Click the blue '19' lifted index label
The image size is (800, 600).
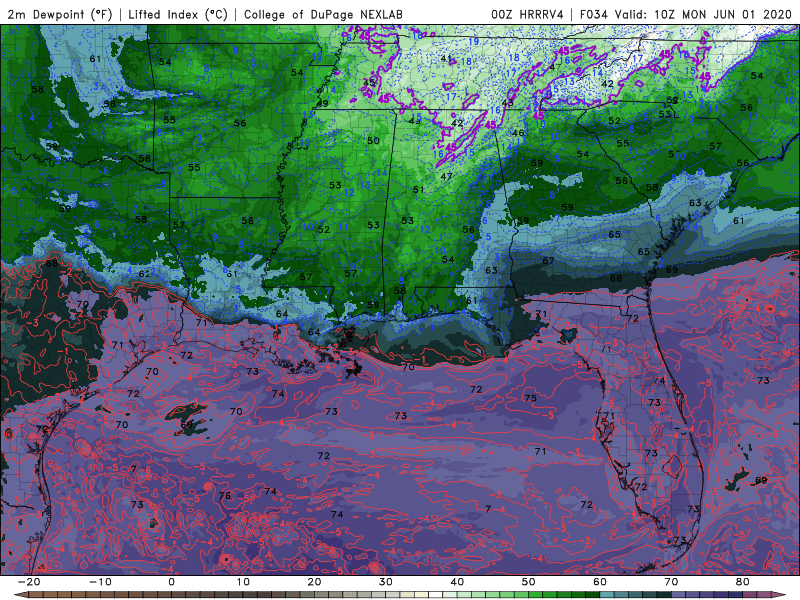pyautogui.click(x=473, y=42)
